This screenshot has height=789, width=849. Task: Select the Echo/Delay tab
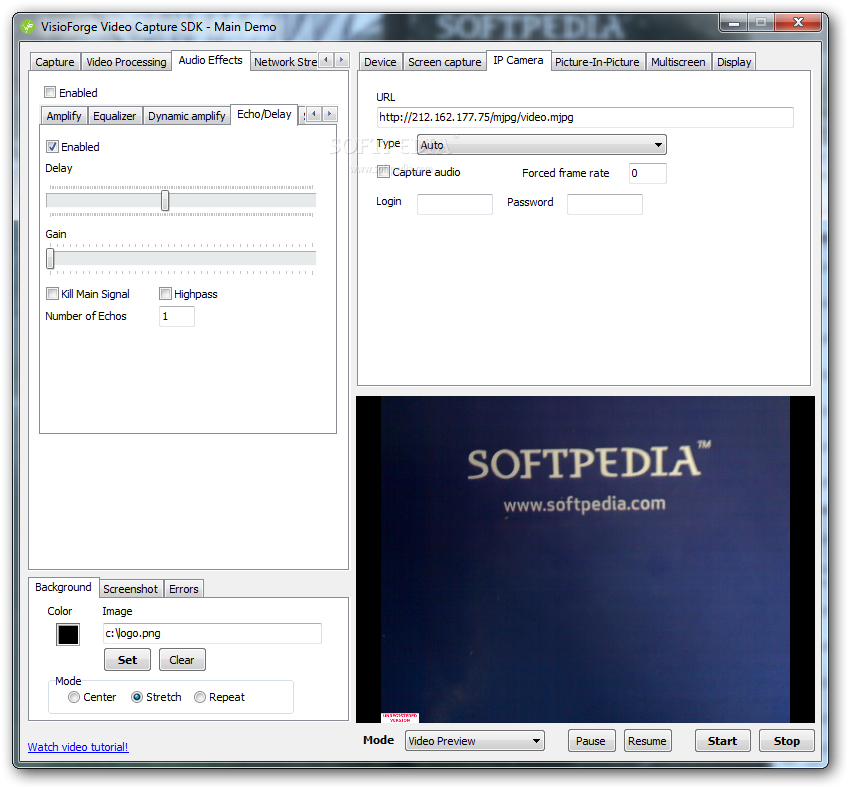264,114
